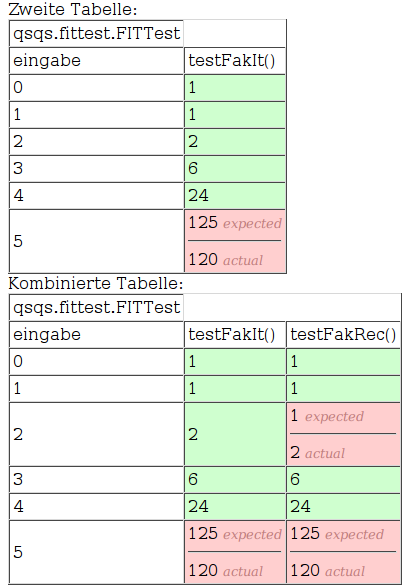Click the qsqs.fittest.FITTest cell in second table
The image size is (408, 588).
pyautogui.click(x=96, y=33)
